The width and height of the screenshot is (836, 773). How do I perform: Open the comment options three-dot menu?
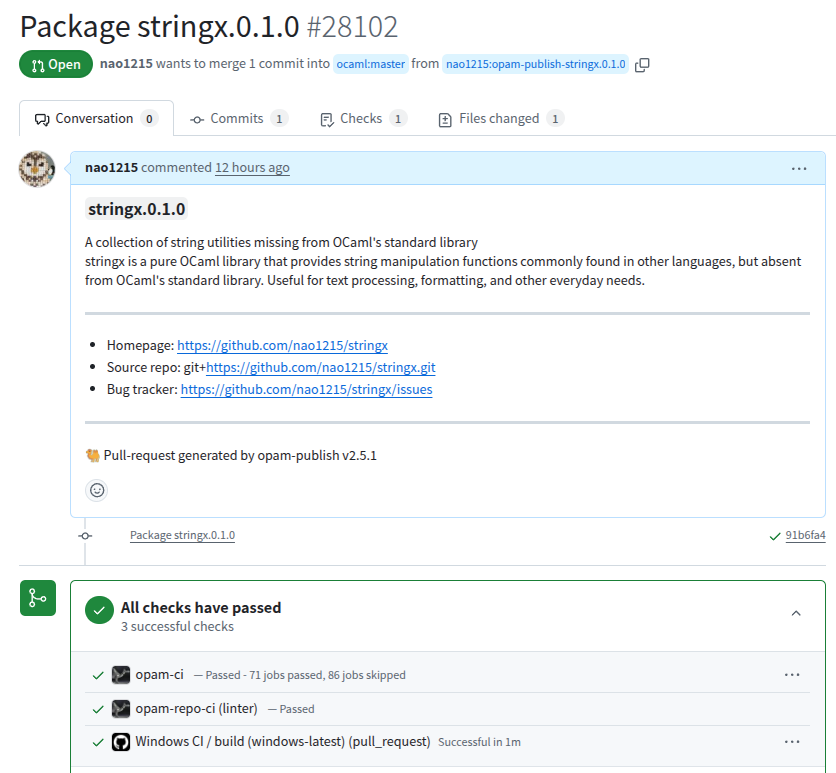click(x=798, y=169)
